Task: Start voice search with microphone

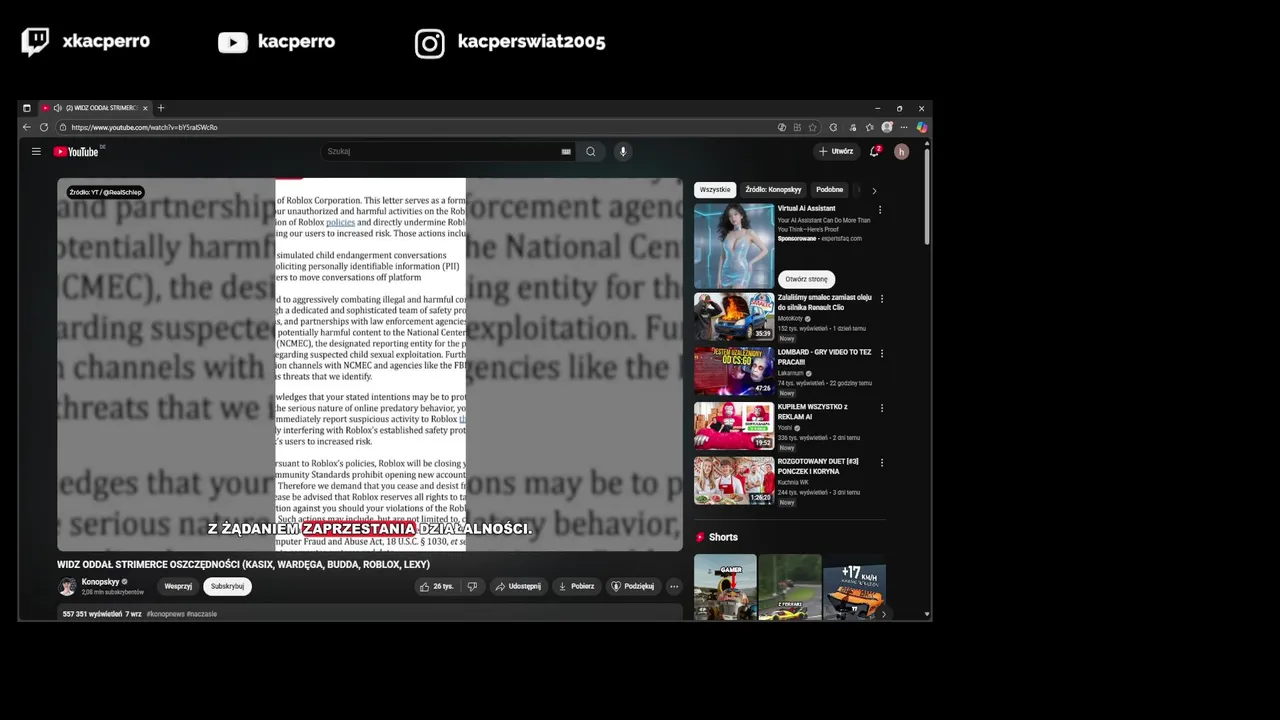Action: tap(623, 152)
